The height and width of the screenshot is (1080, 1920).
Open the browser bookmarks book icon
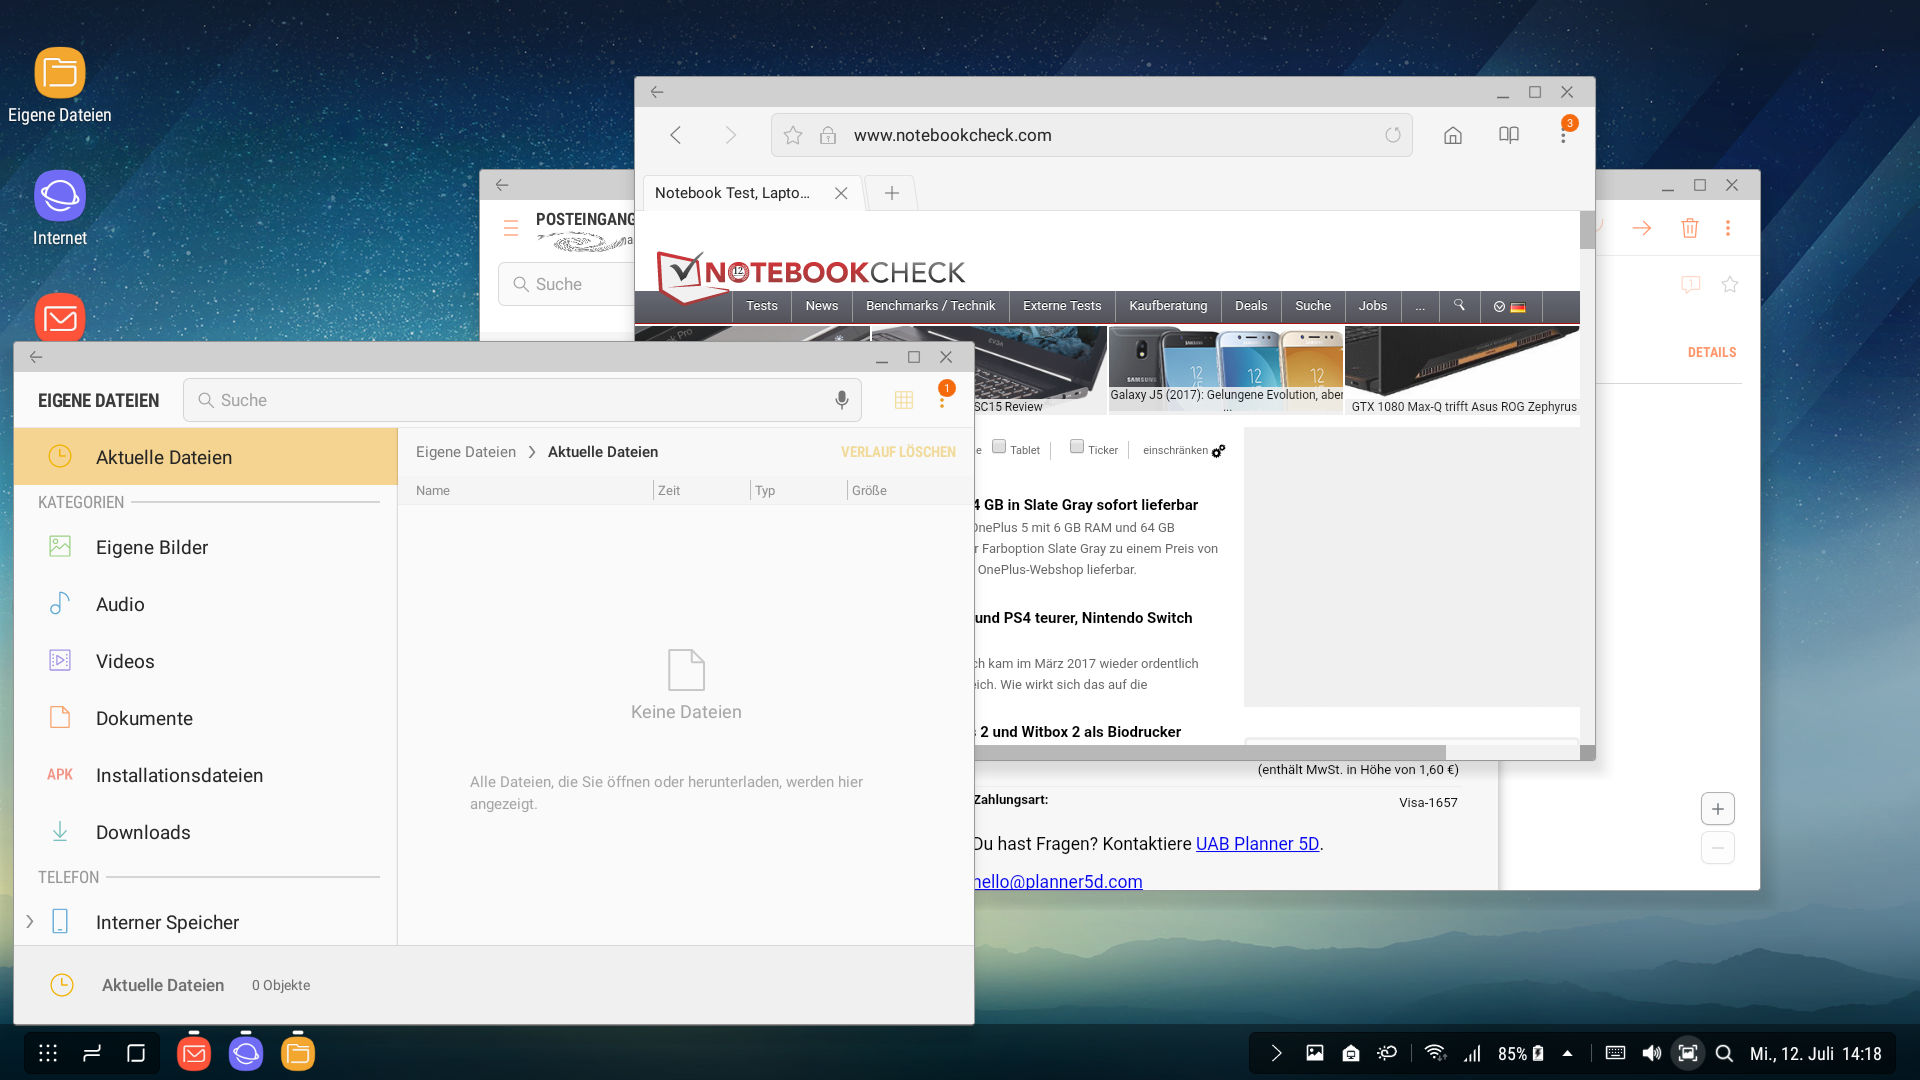pos(1509,135)
